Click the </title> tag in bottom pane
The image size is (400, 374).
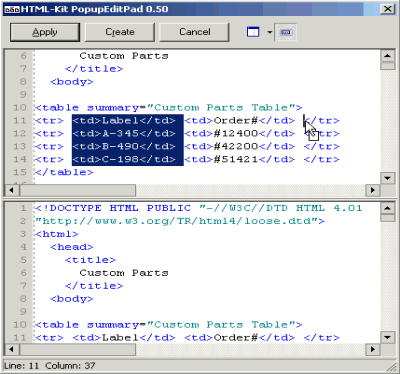point(94,286)
